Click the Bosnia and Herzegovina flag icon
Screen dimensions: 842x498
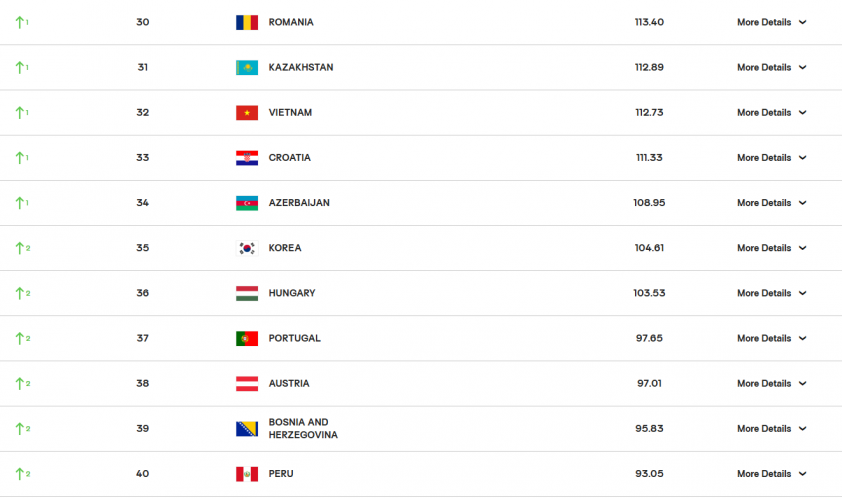pyautogui.click(x=246, y=428)
